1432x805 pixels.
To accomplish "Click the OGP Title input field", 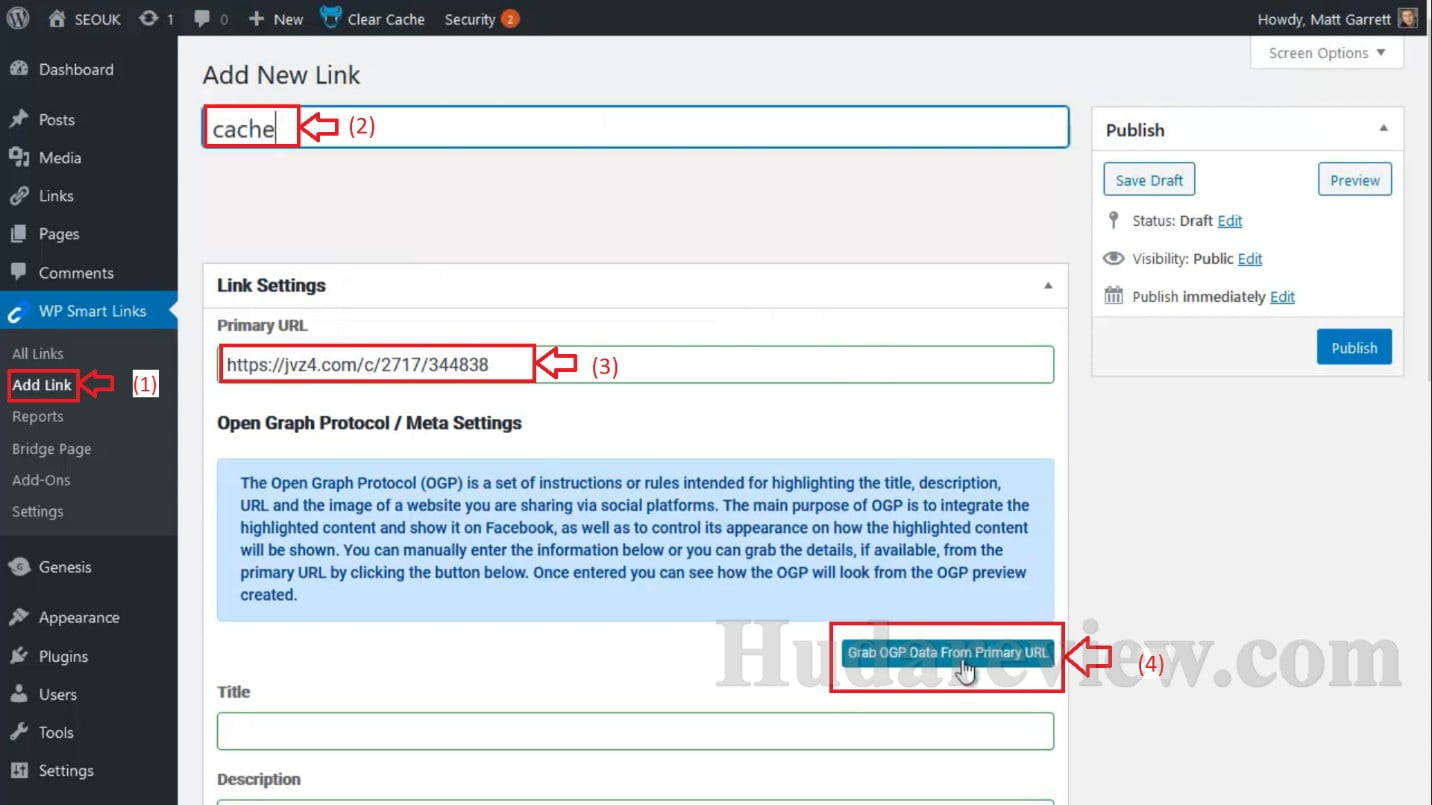I will point(636,731).
